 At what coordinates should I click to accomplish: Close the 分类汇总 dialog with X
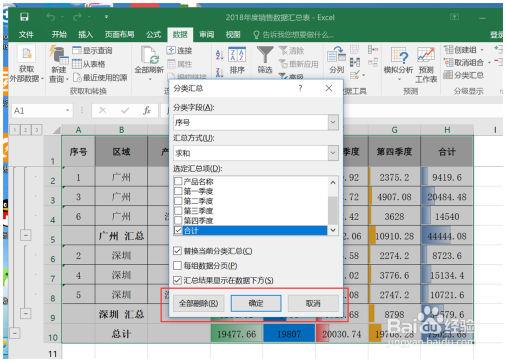329,88
